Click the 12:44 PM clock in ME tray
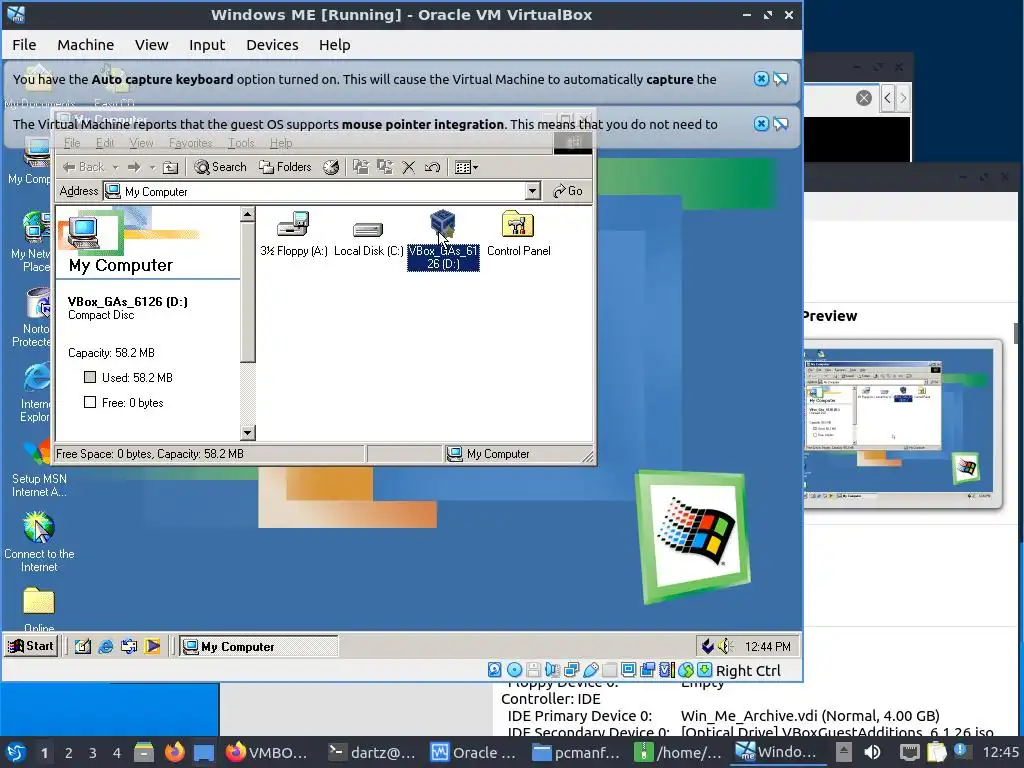The image size is (1024, 768). 768,647
